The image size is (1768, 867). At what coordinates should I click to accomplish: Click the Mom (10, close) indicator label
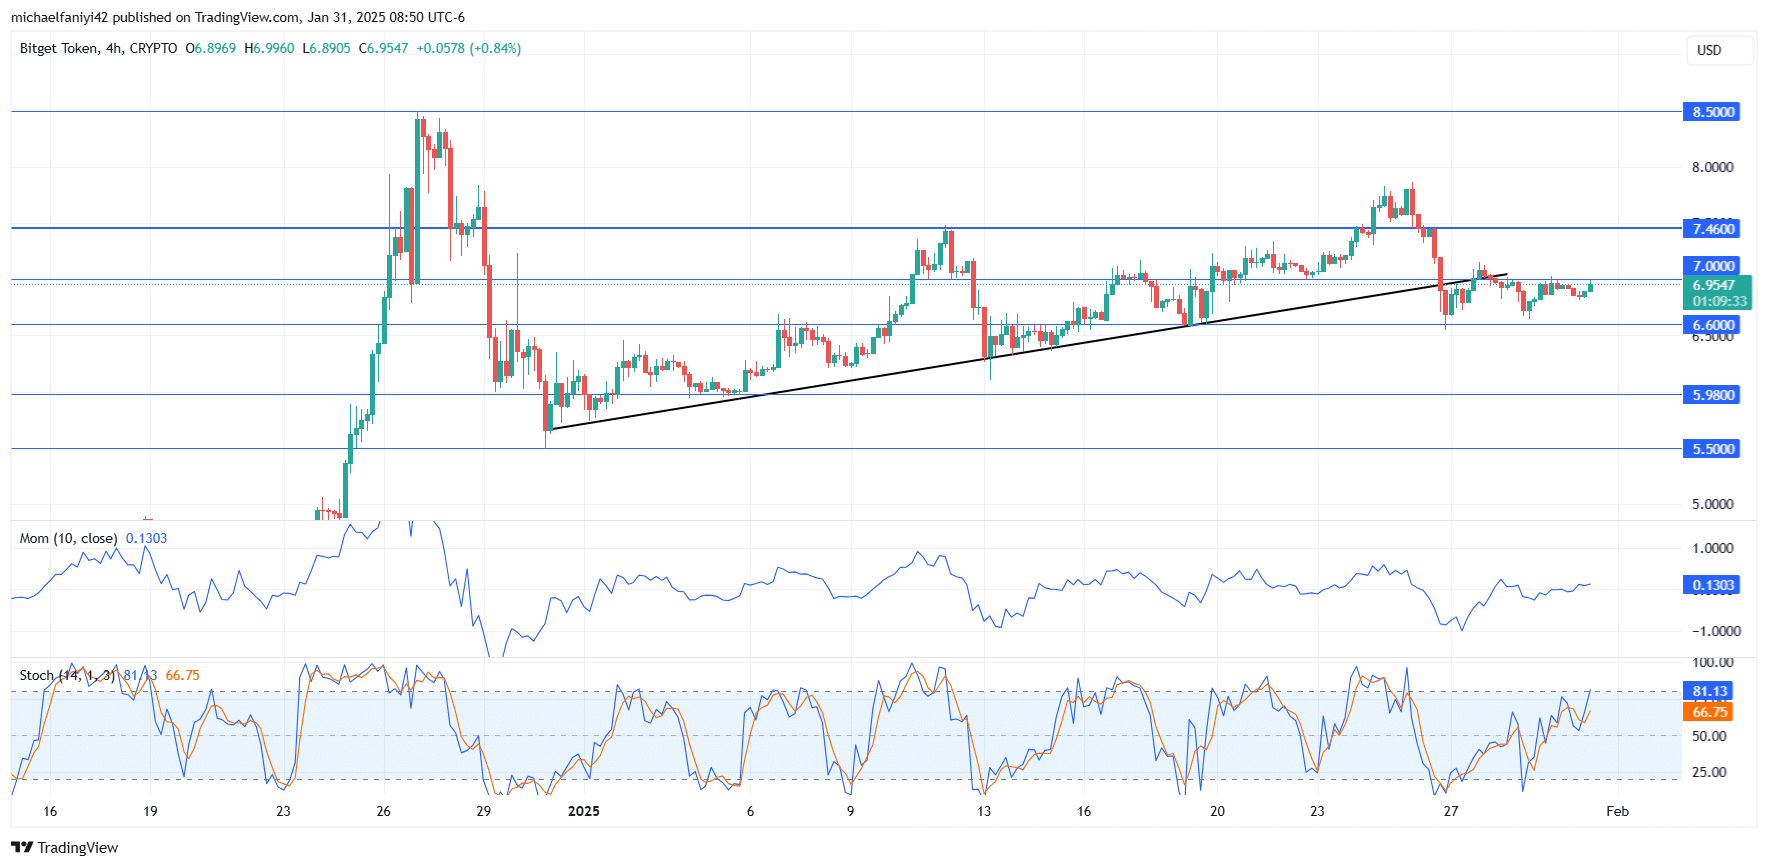tap(68, 538)
